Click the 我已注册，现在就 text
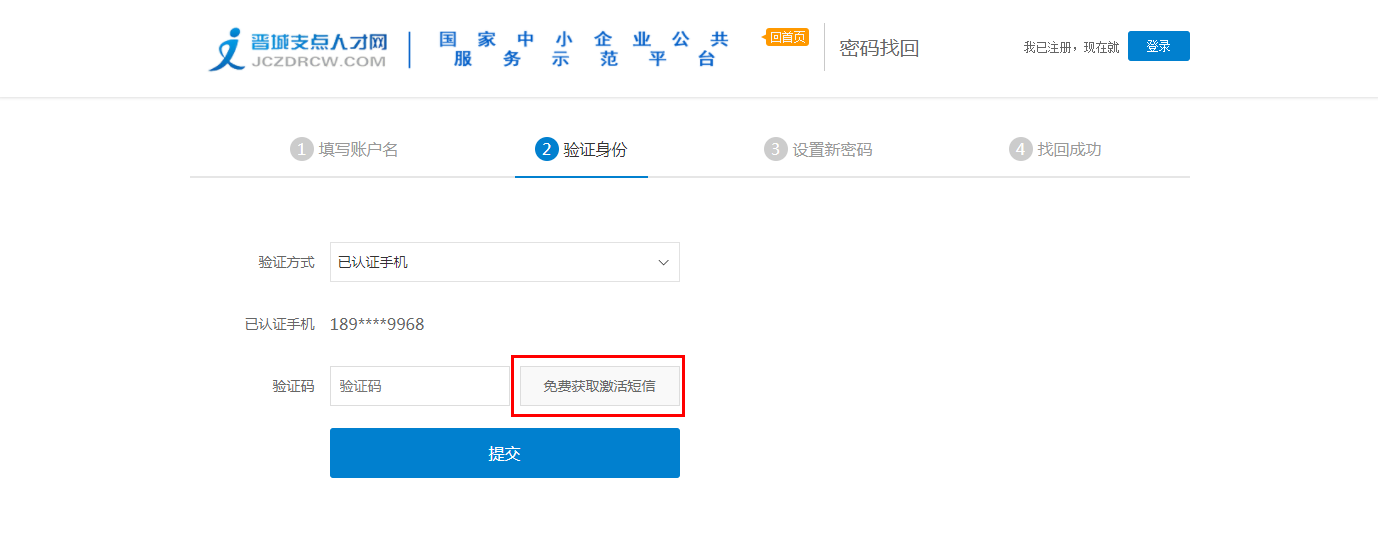 (1071, 47)
